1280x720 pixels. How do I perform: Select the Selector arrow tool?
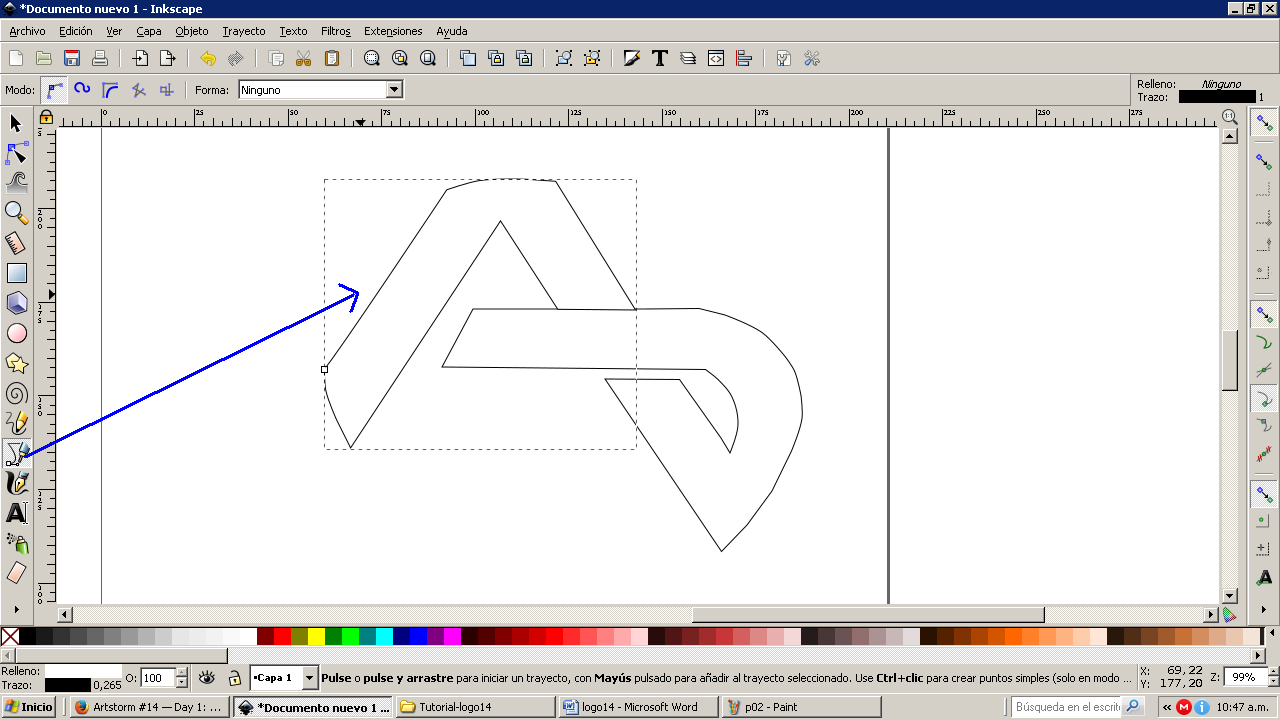16,123
